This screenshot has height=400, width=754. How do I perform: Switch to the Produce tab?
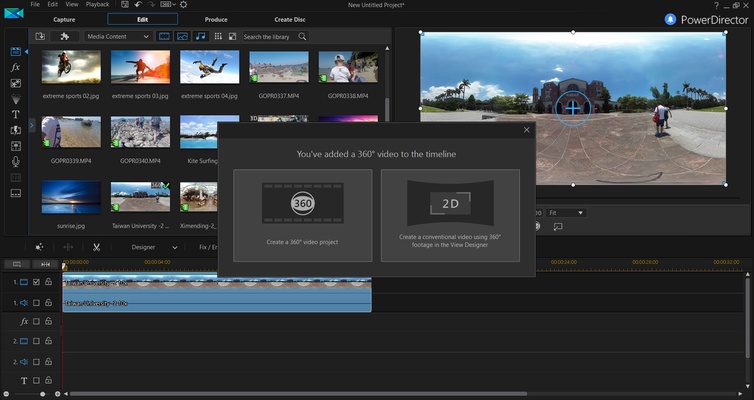click(216, 19)
